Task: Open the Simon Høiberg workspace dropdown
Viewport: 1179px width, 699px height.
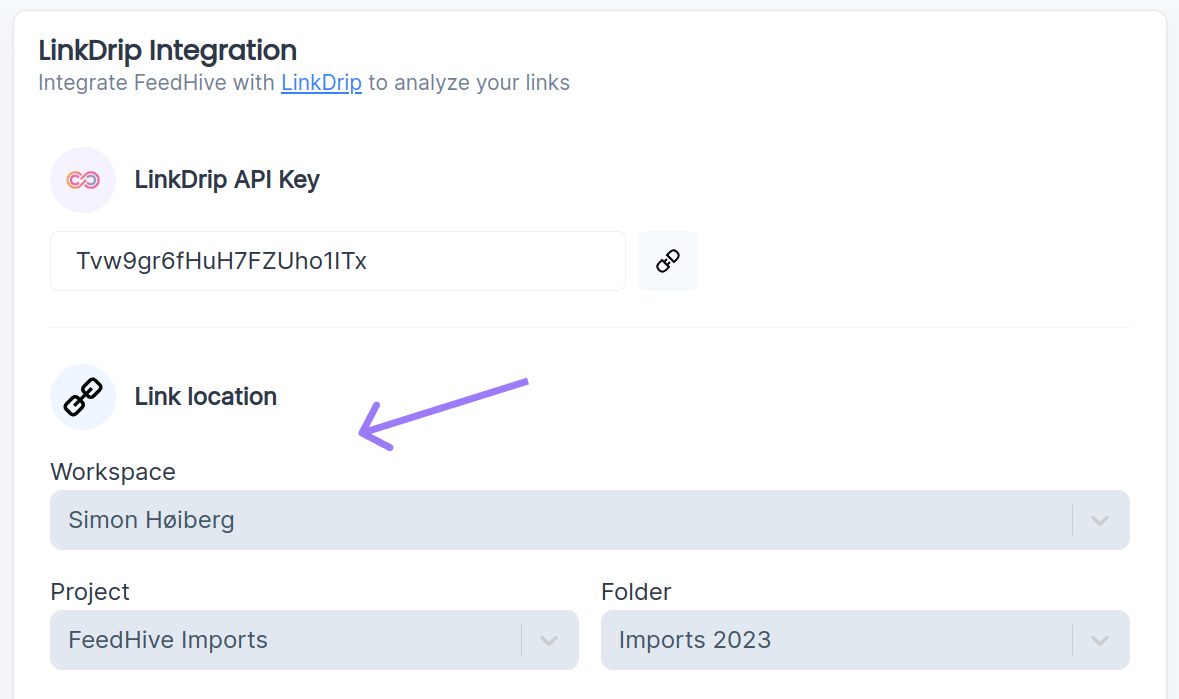Action: (560, 520)
